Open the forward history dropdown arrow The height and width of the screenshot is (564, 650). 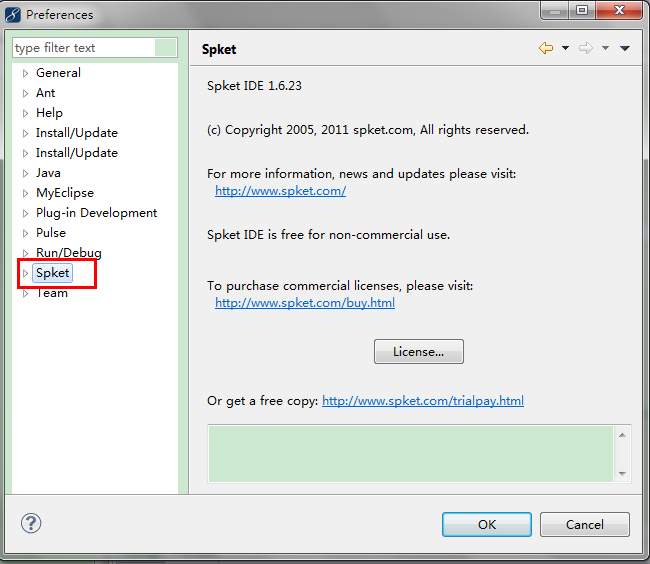pos(605,48)
